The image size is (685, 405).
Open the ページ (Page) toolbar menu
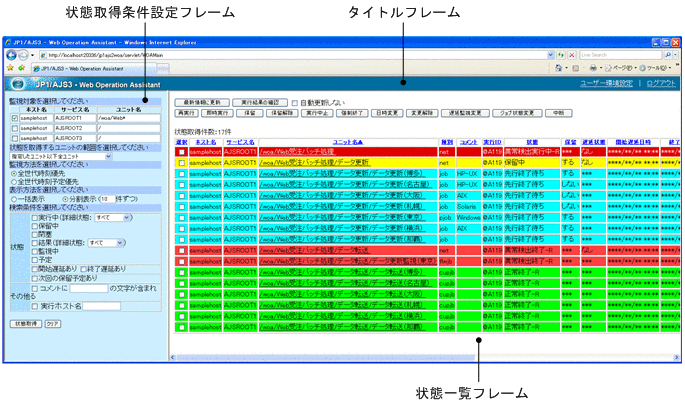click(619, 68)
